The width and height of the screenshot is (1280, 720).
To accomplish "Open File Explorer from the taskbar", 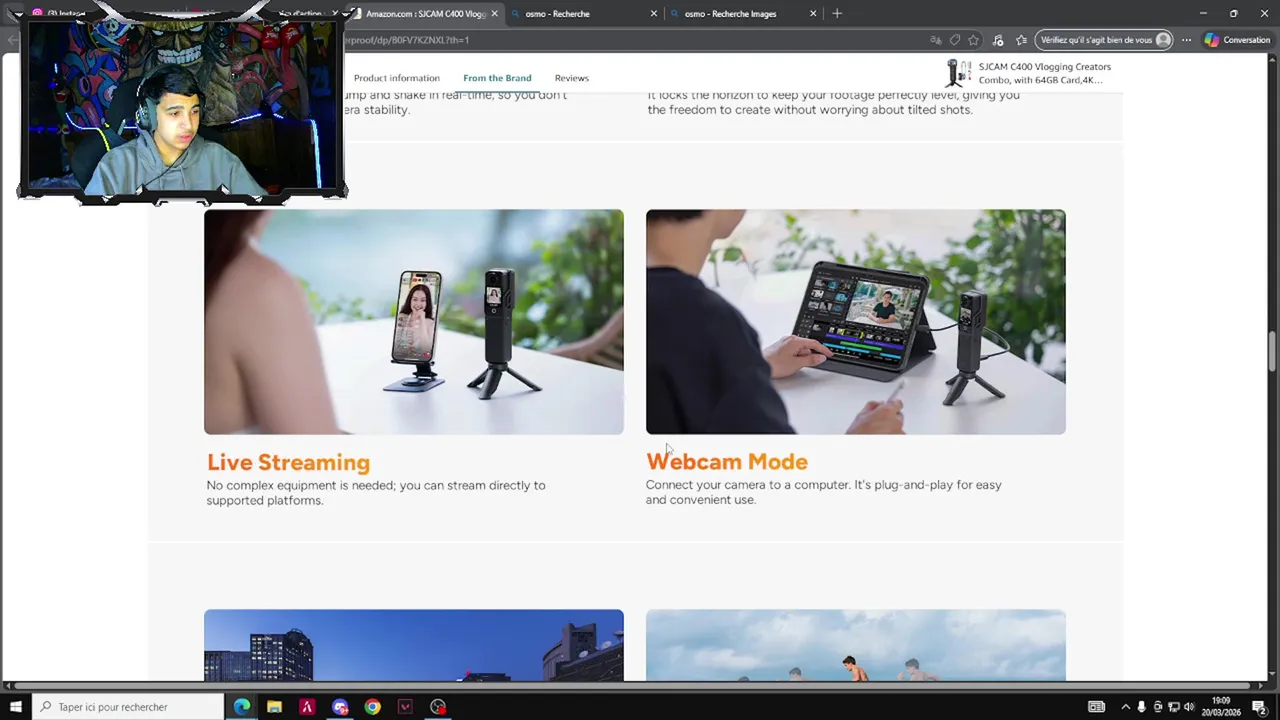I will [x=274, y=707].
